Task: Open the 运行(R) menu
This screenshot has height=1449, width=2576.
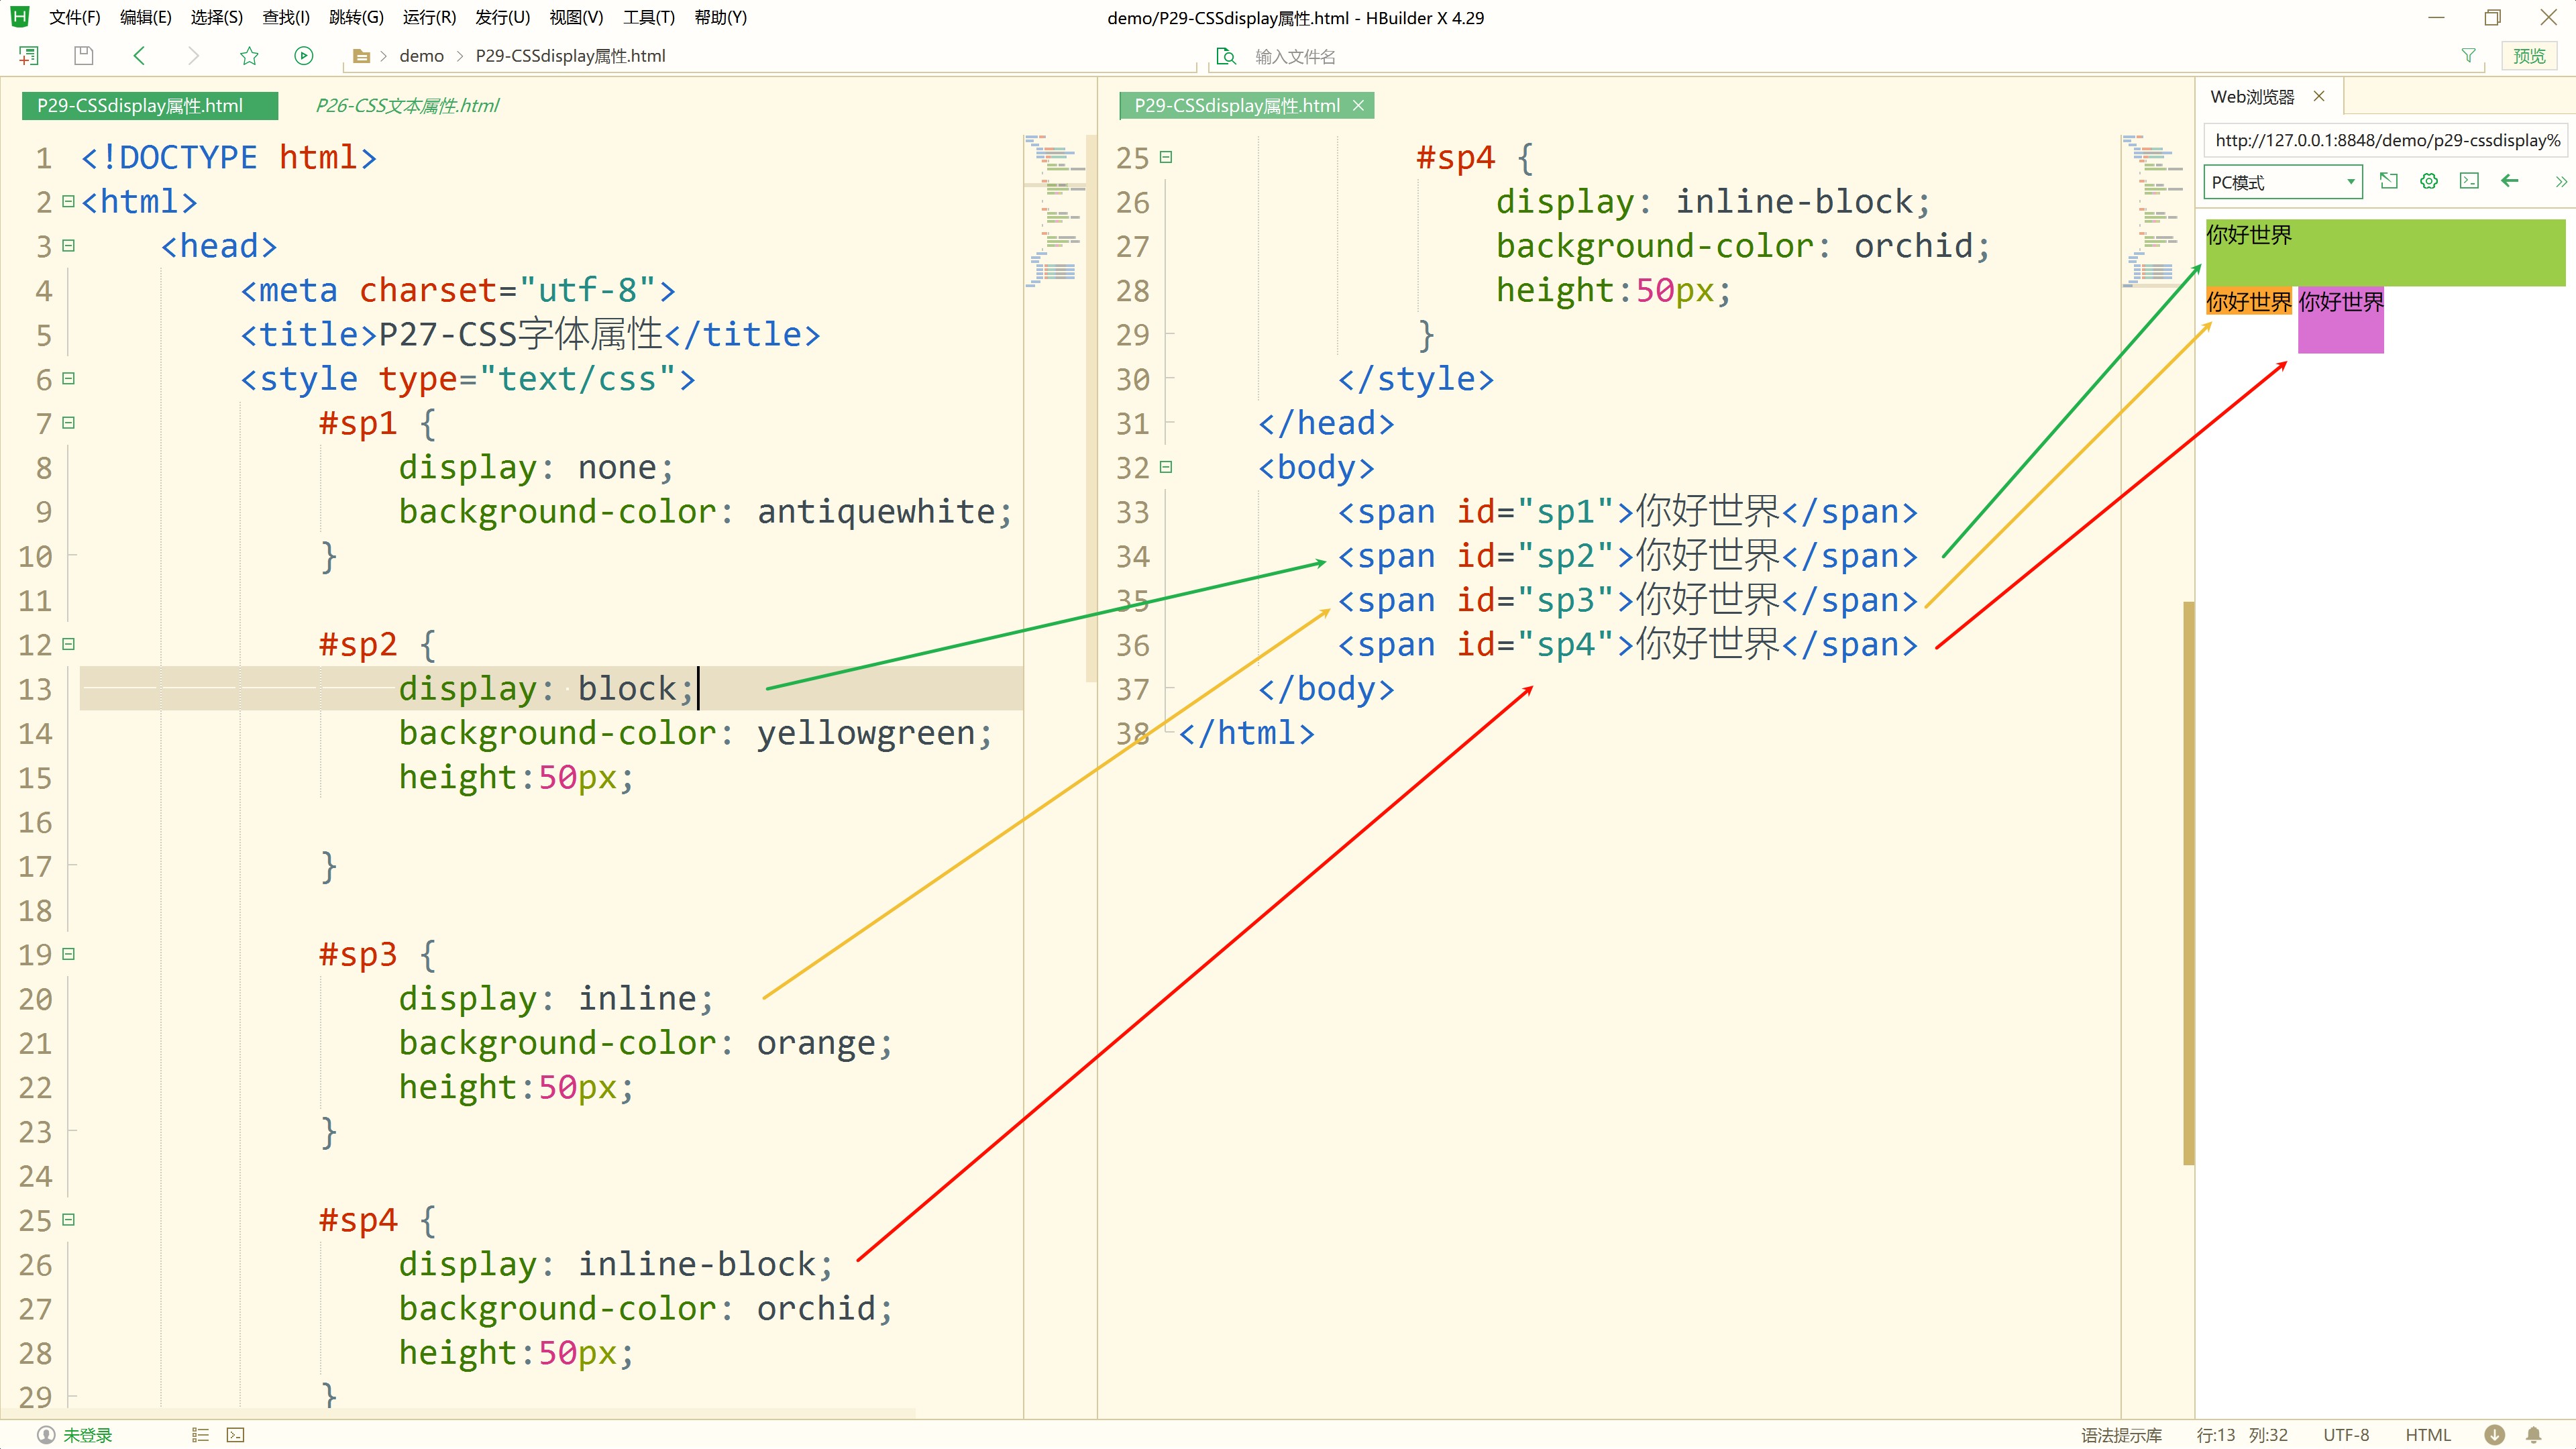Action: [429, 17]
